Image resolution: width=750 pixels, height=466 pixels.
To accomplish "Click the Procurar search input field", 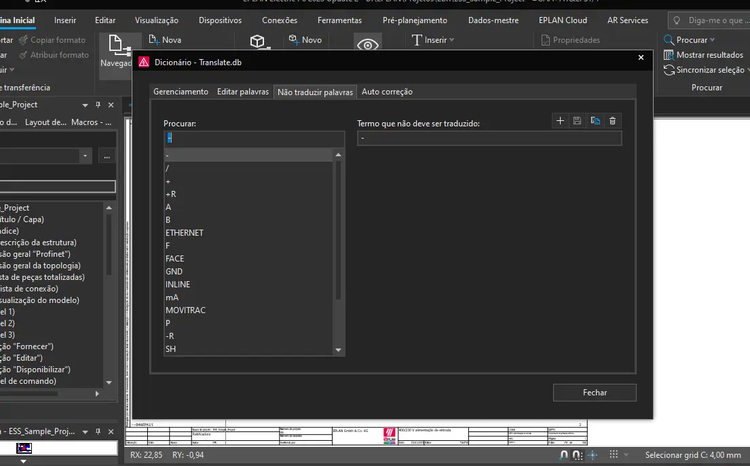I will (x=253, y=138).
